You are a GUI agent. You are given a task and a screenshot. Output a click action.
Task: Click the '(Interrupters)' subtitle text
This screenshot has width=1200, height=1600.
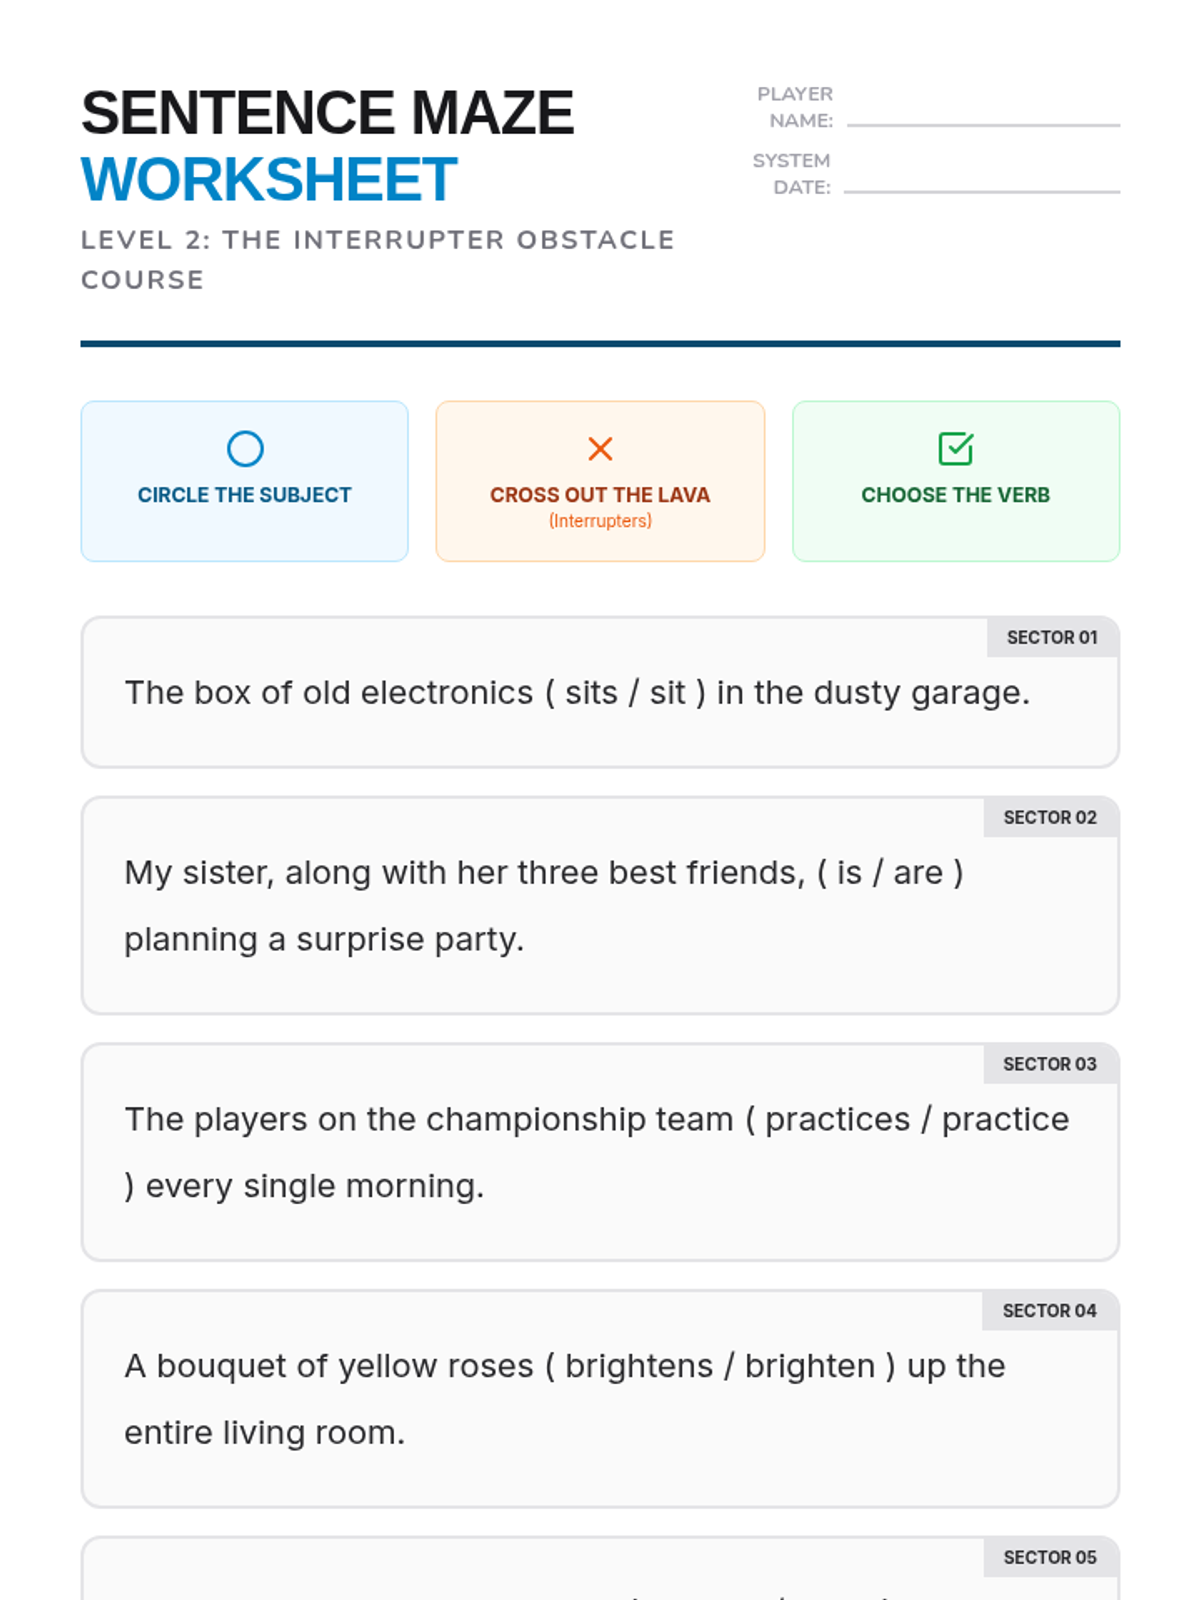600,521
